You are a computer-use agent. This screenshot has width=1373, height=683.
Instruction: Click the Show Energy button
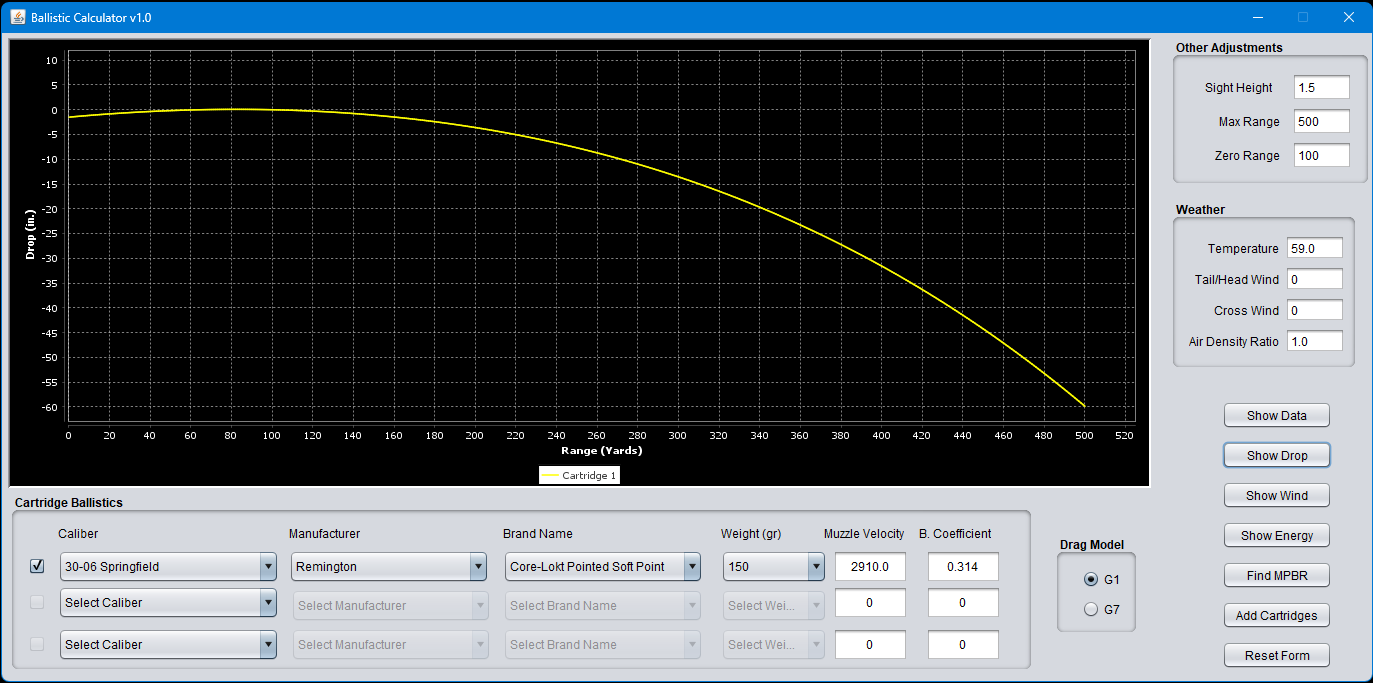[1277, 536]
